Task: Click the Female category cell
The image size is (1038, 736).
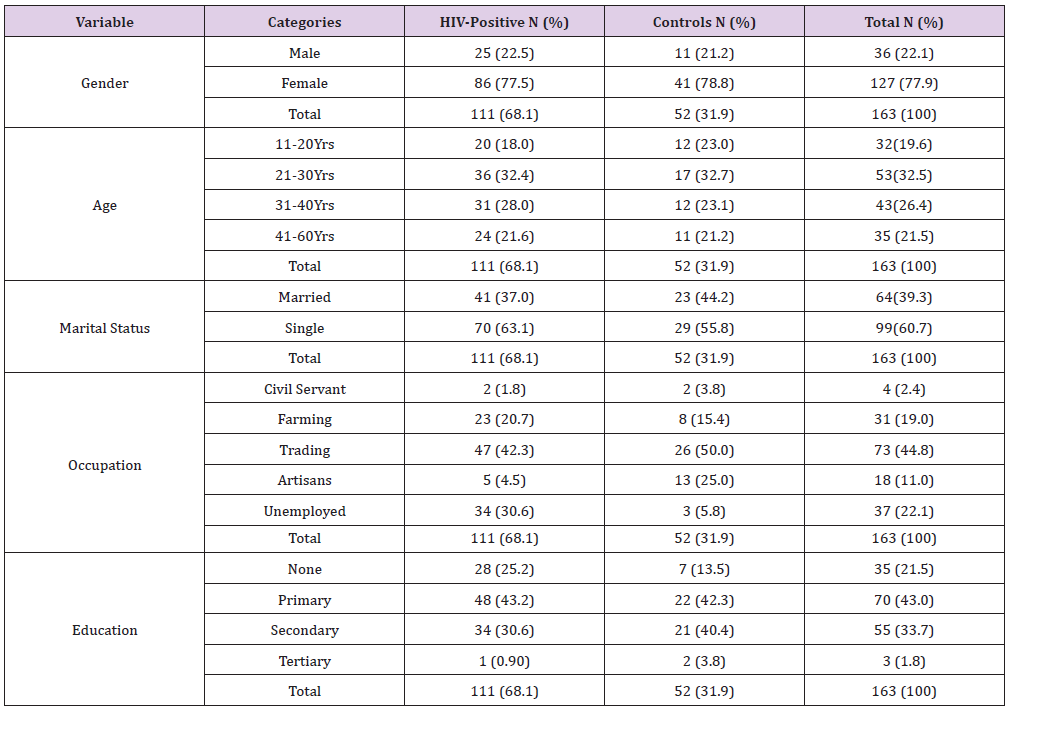Action: pos(305,83)
